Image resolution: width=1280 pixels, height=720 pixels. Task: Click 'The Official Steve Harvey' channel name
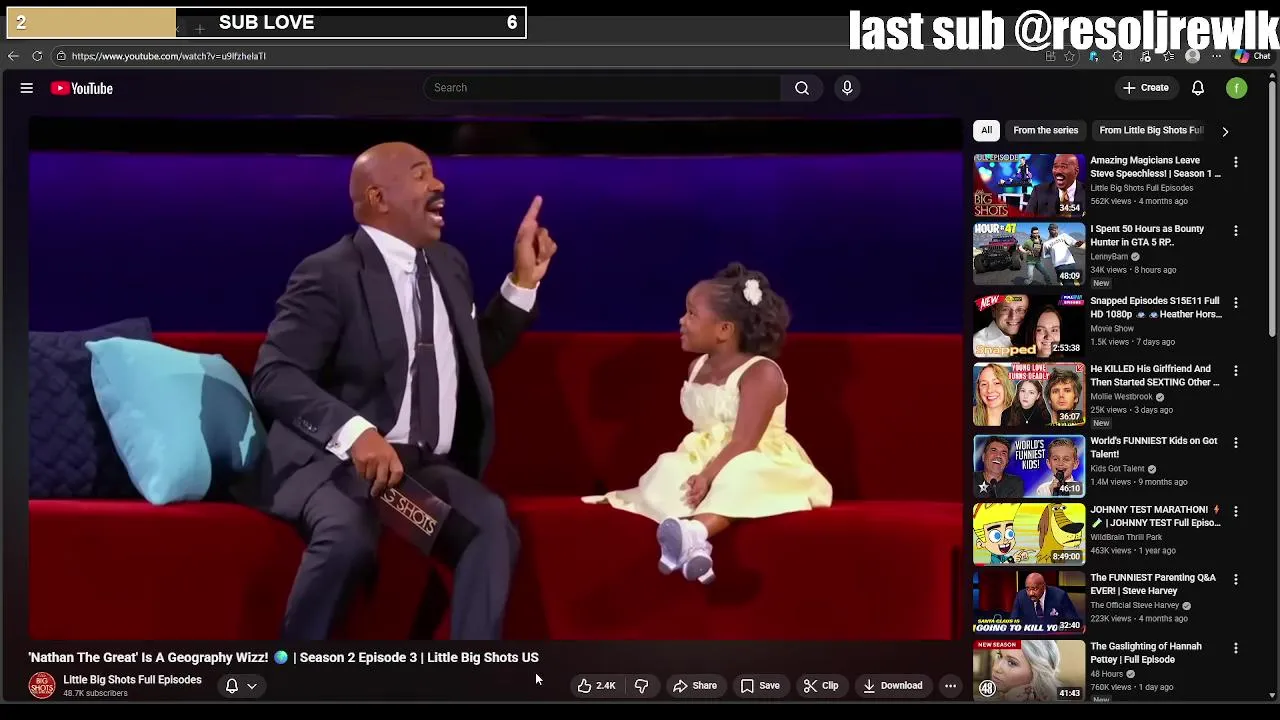click(1135, 606)
